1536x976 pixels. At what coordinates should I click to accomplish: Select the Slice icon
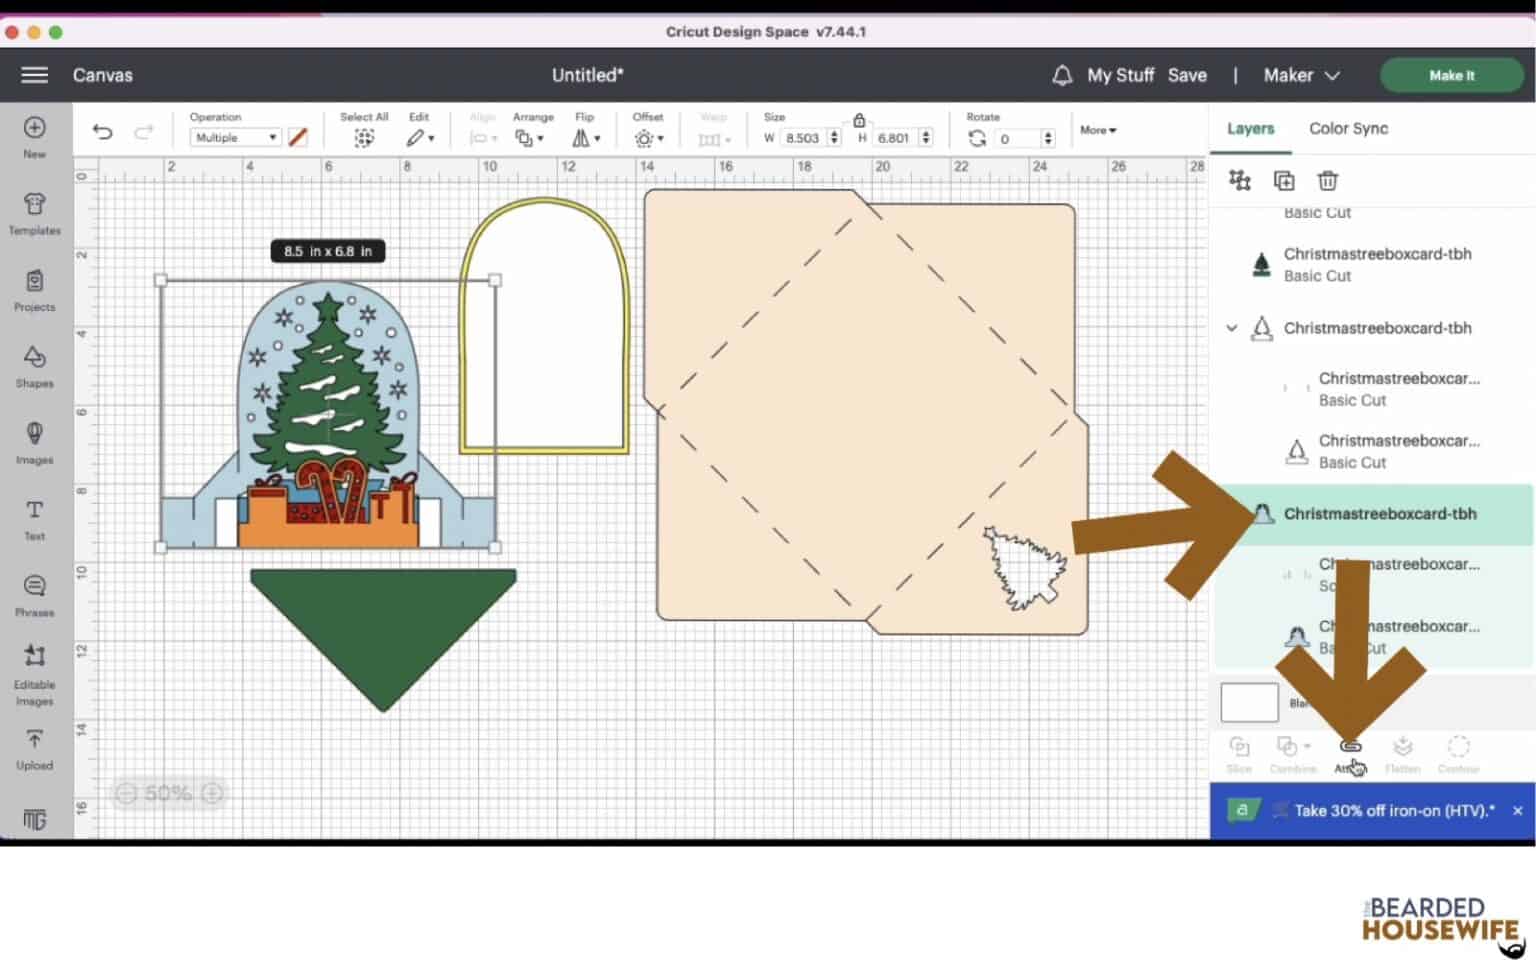[1240, 746]
